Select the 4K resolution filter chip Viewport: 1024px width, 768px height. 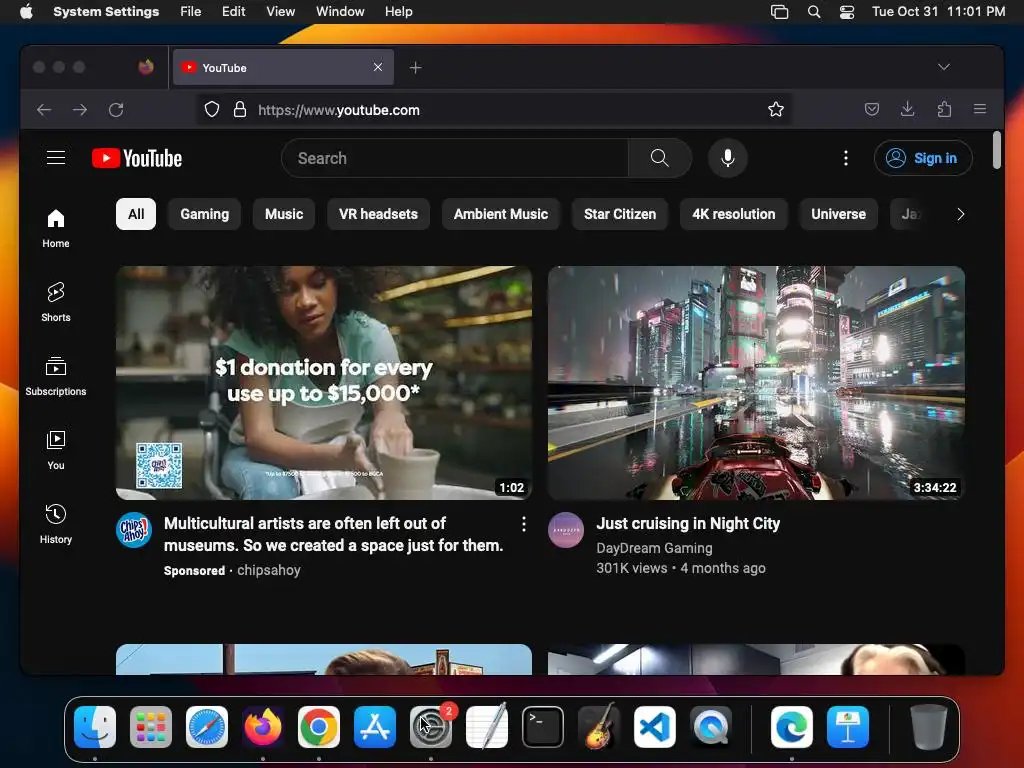(733, 214)
